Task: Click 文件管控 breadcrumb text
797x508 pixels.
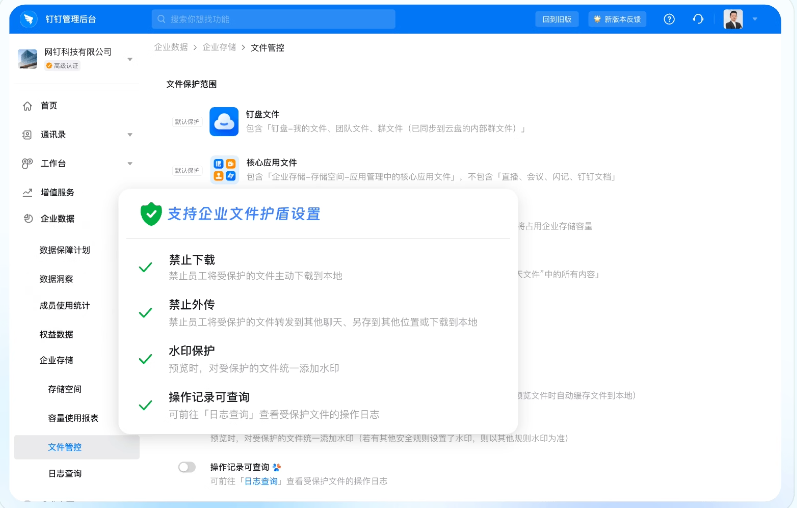Action: tap(267, 48)
